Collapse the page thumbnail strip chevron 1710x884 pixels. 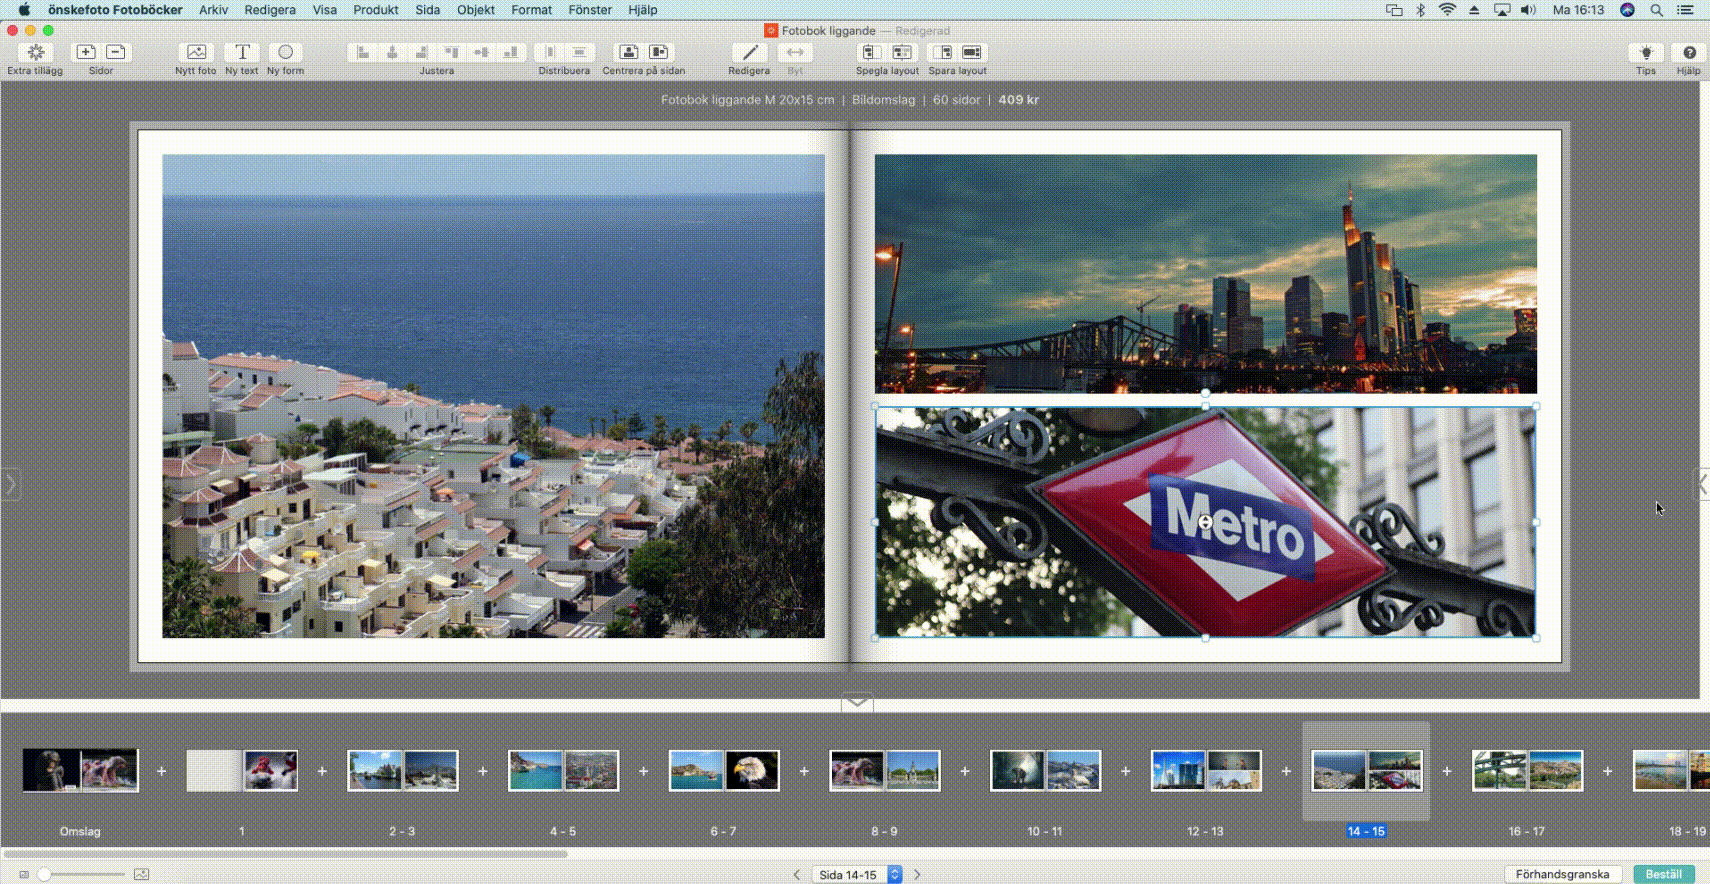(857, 702)
